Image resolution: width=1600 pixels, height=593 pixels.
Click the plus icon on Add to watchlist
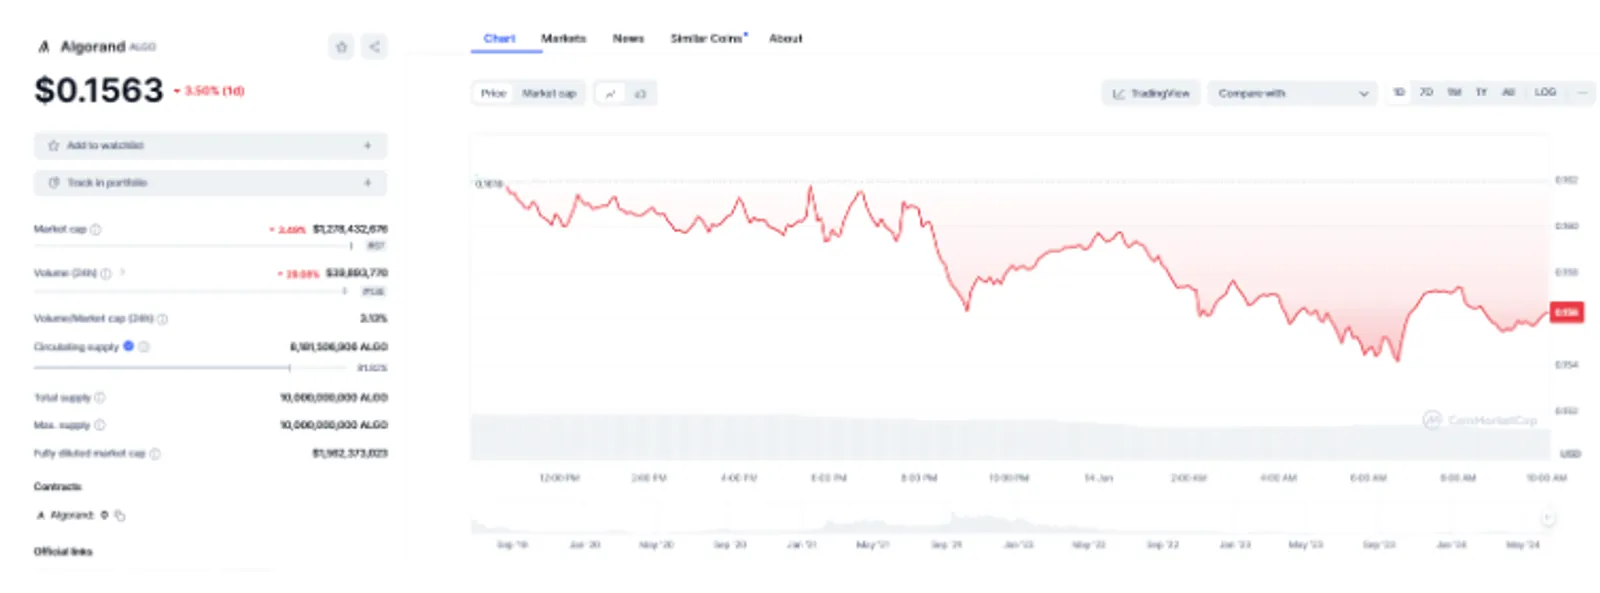pyautogui.click(x=367, y=146)
